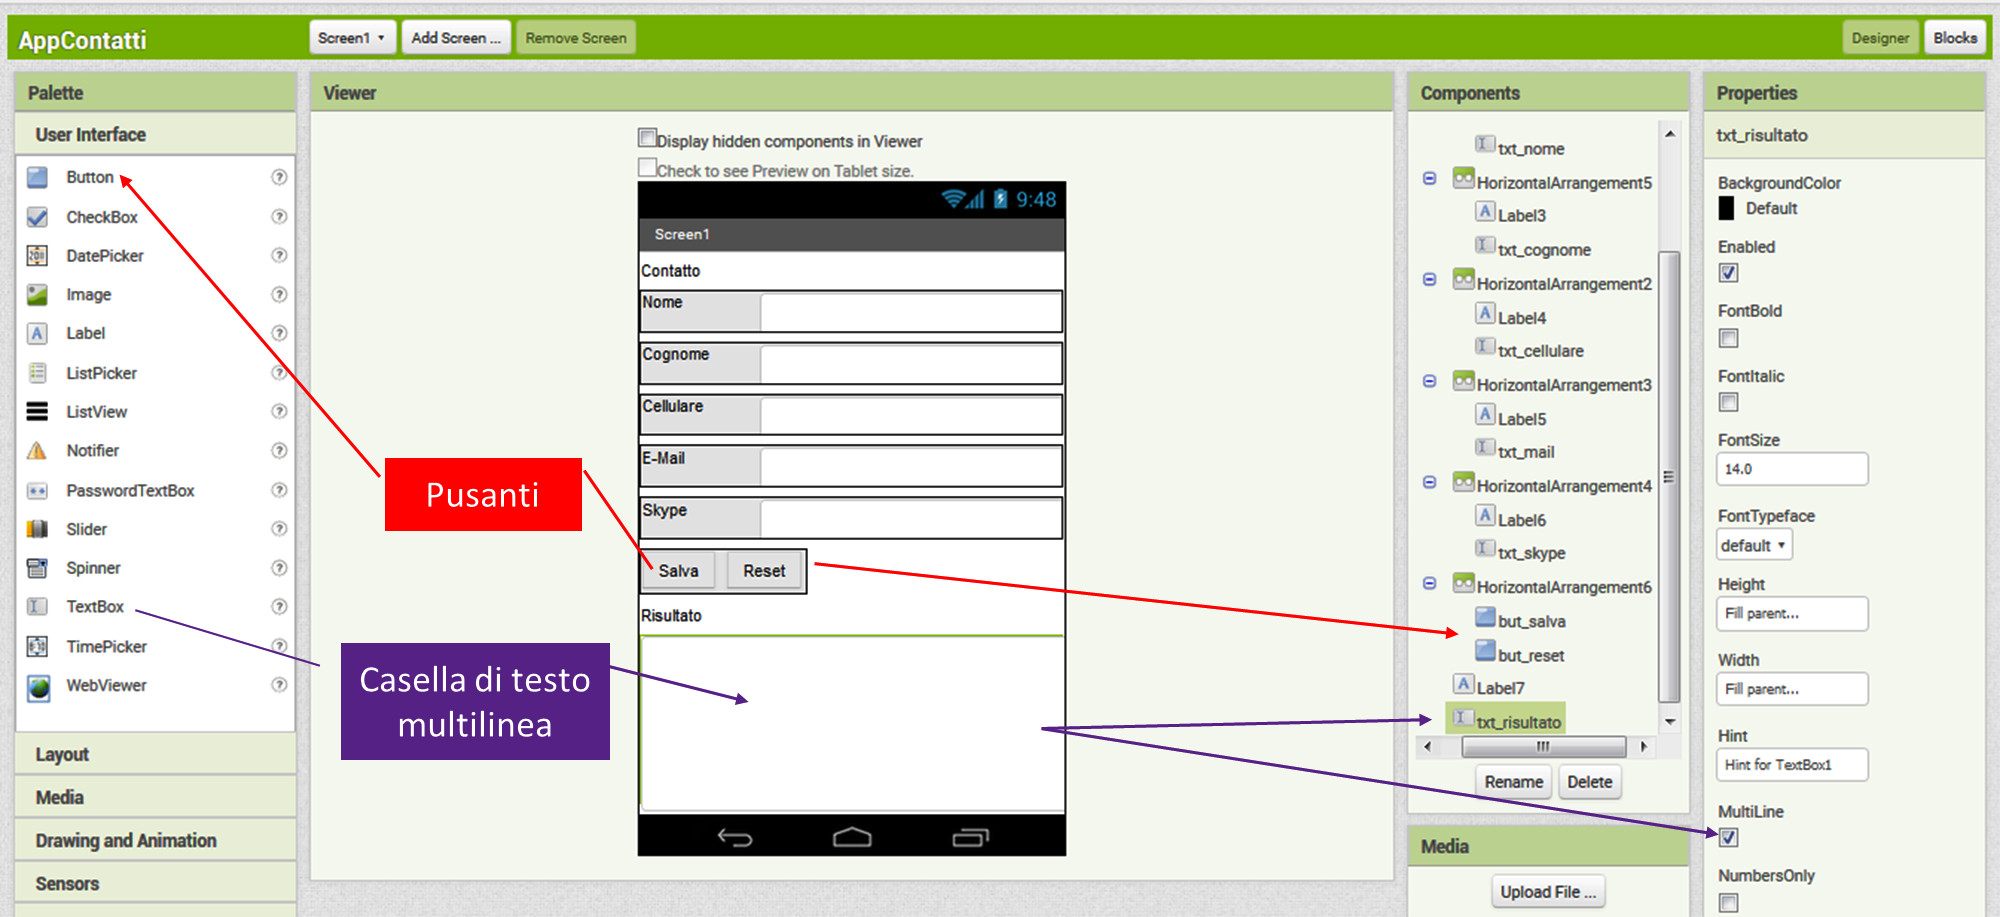
Task: Switch to the Blocks view
Action: (1954, 38)
